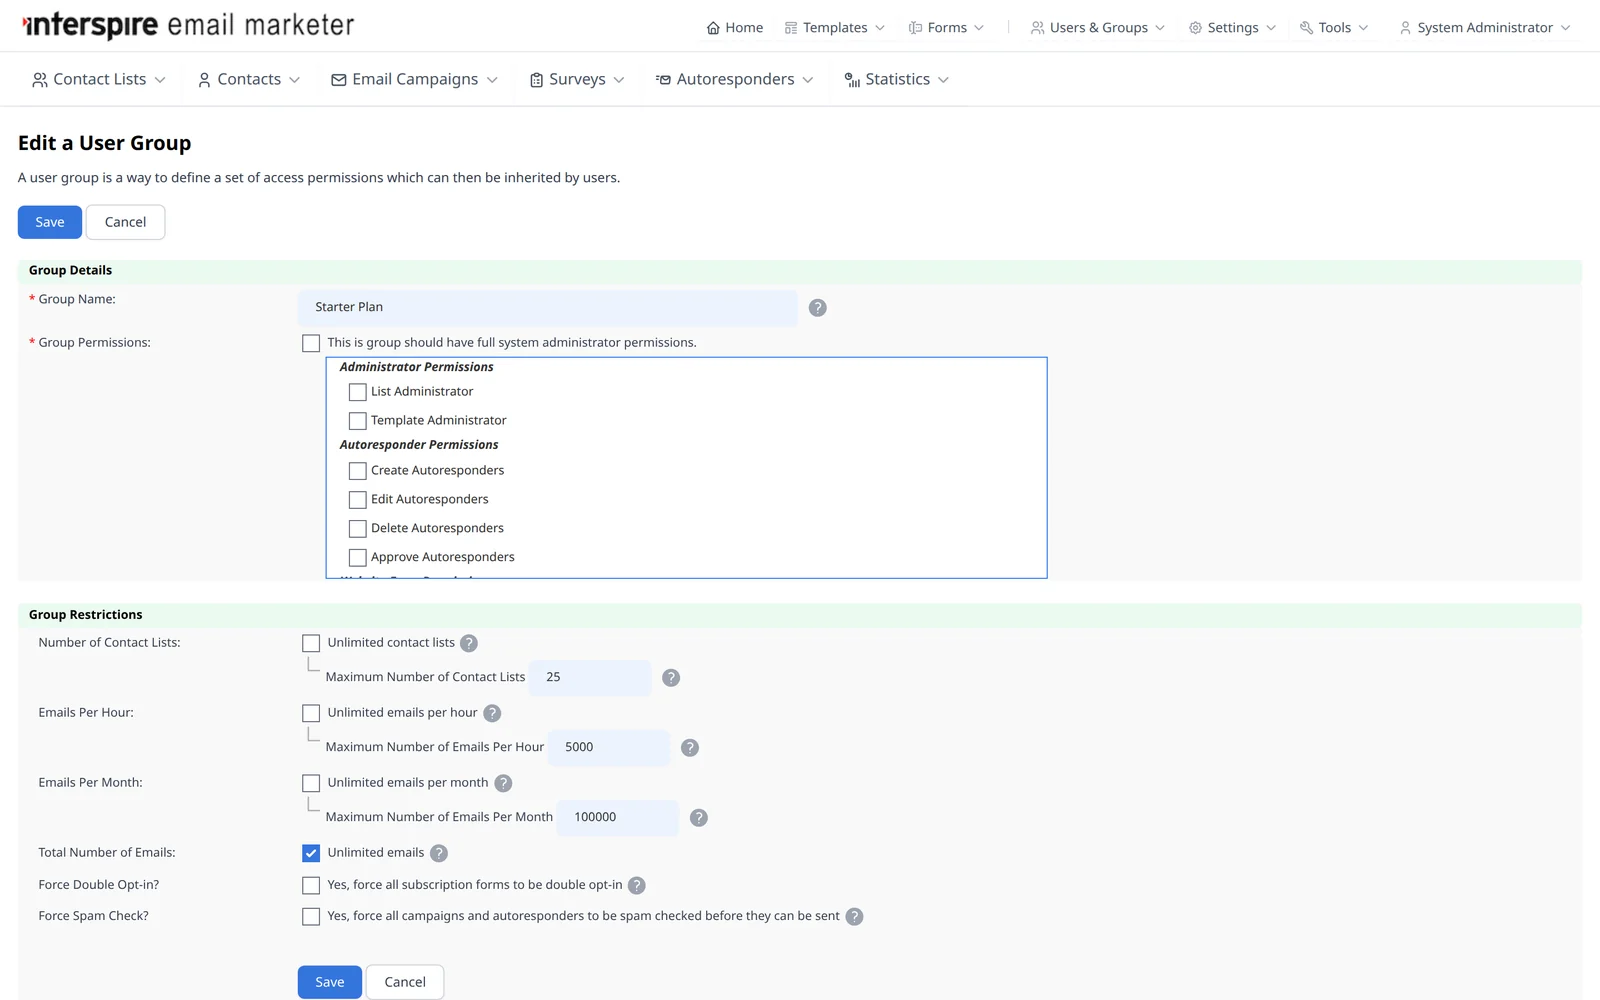Screen dimensions: 1600x1000
Task: Expand the Tools dropdown chevron
Action: click(x=1363, y=28)
